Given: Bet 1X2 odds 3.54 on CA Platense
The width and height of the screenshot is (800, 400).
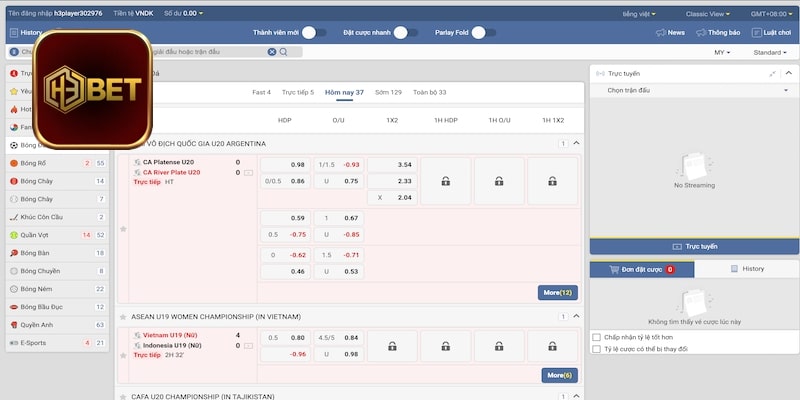Looking at the screenshot, I should click(392, 165).
